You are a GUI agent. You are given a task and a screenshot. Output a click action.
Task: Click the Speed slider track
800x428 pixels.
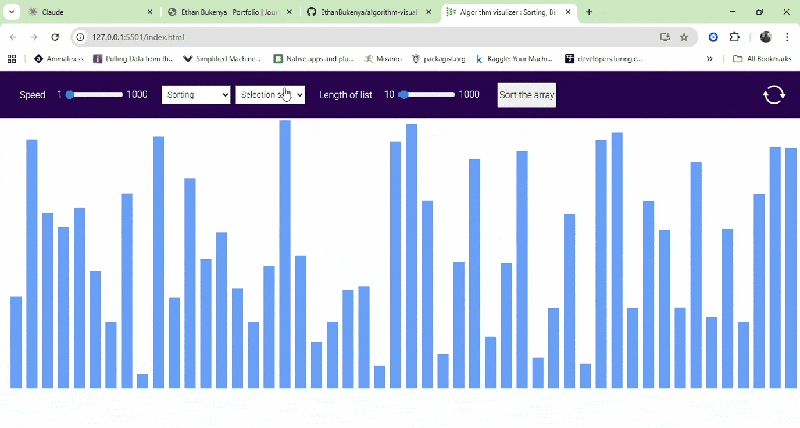[95, 95]
